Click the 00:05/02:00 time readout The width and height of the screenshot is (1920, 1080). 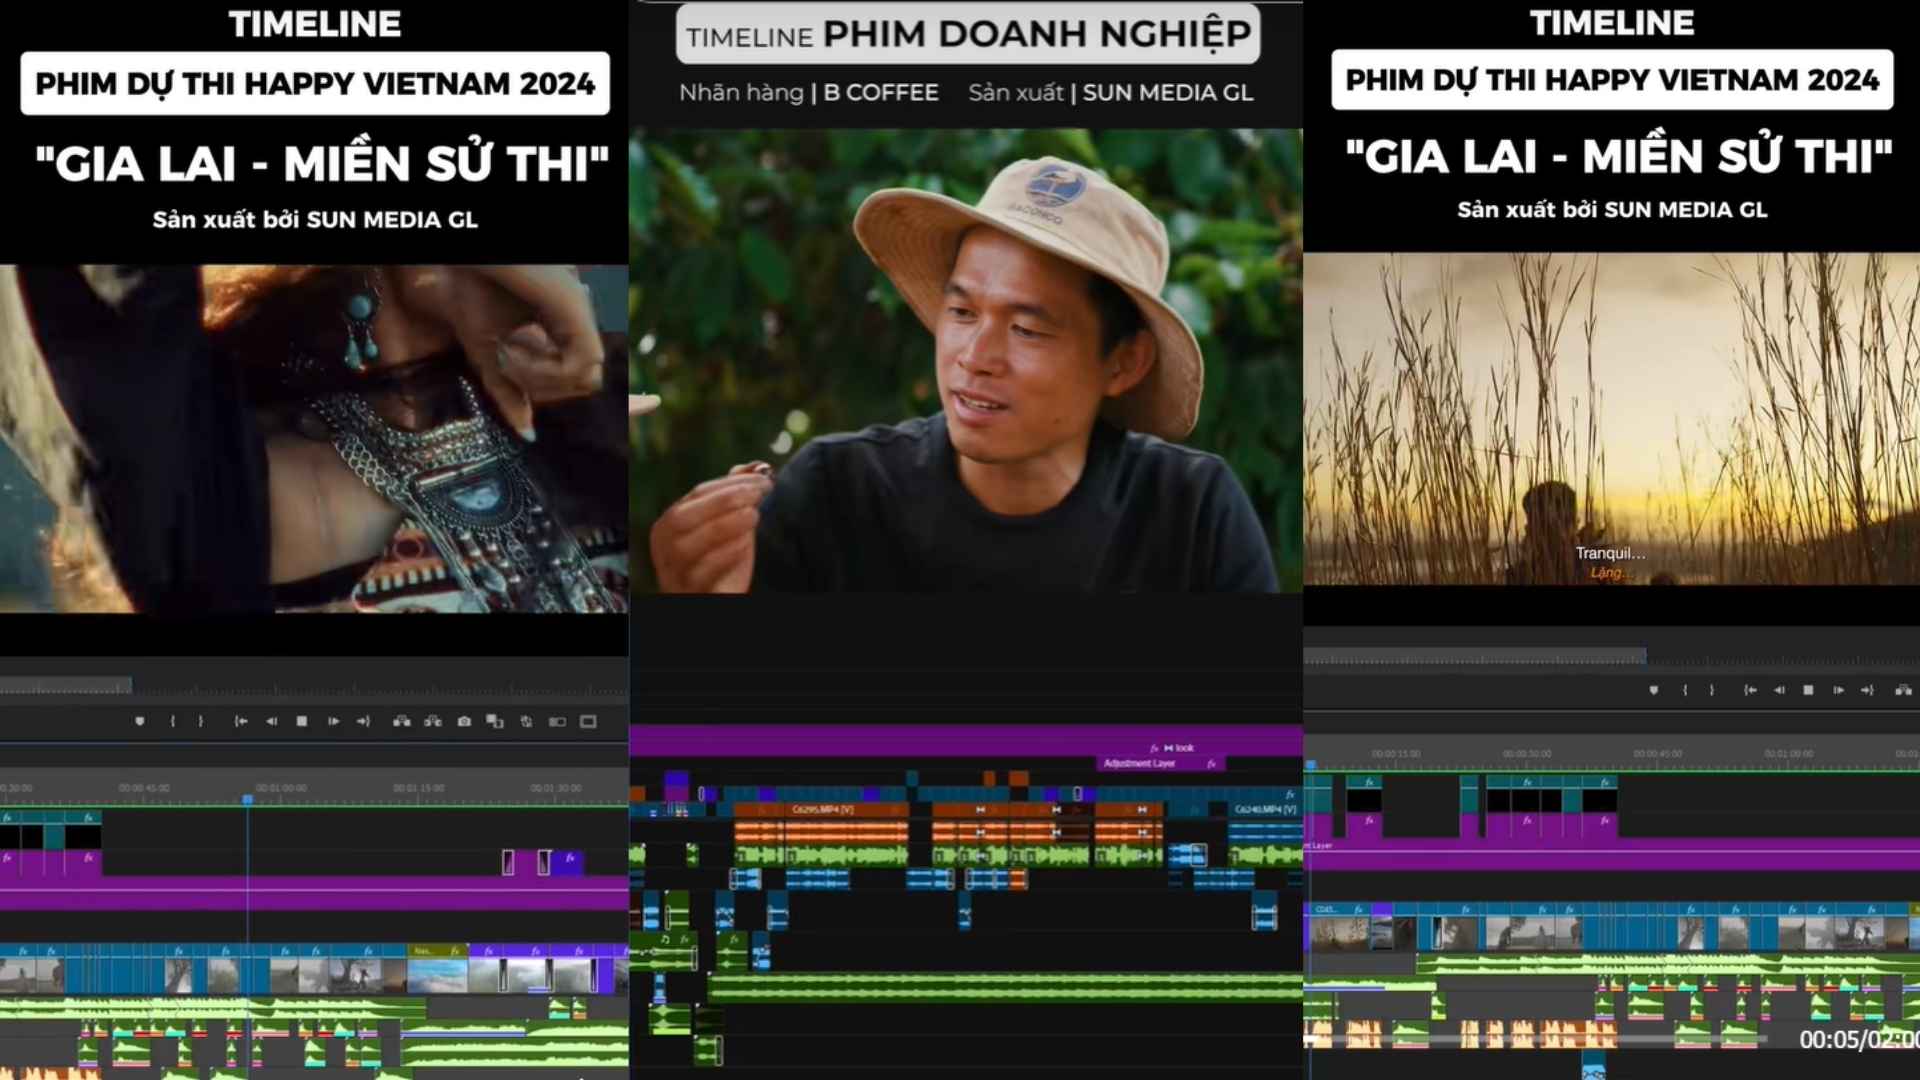pyautogui.click(x=1858, y=1040)
